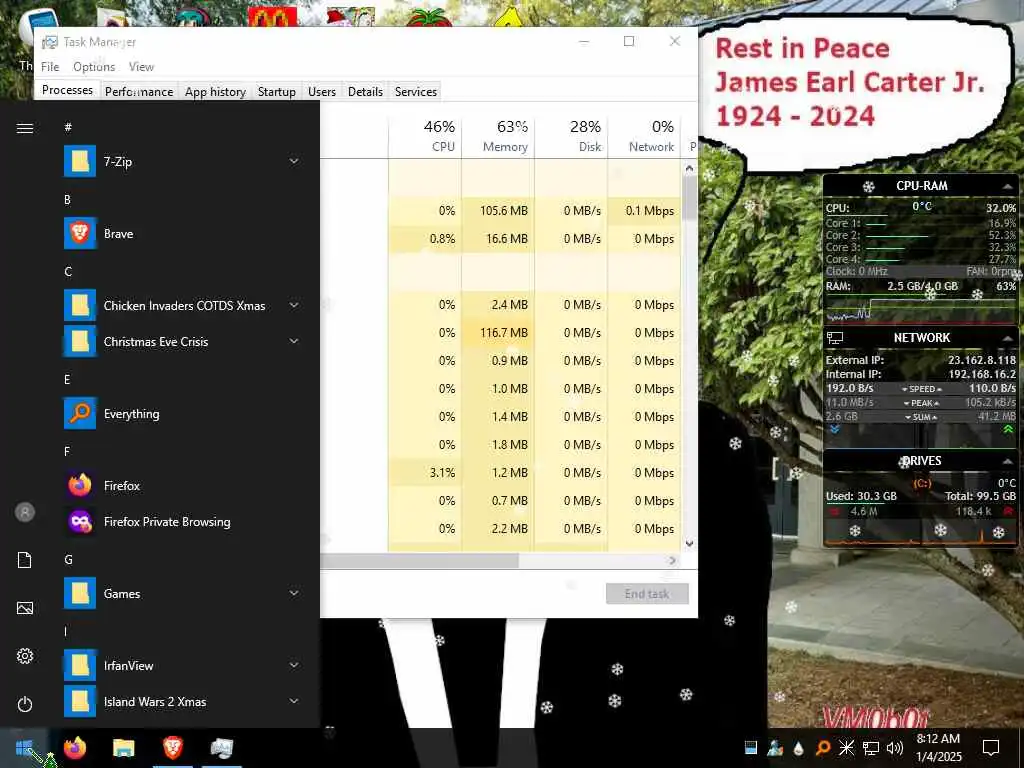Collapse the DRIVES widget panel arrow

click(1007, 461)
